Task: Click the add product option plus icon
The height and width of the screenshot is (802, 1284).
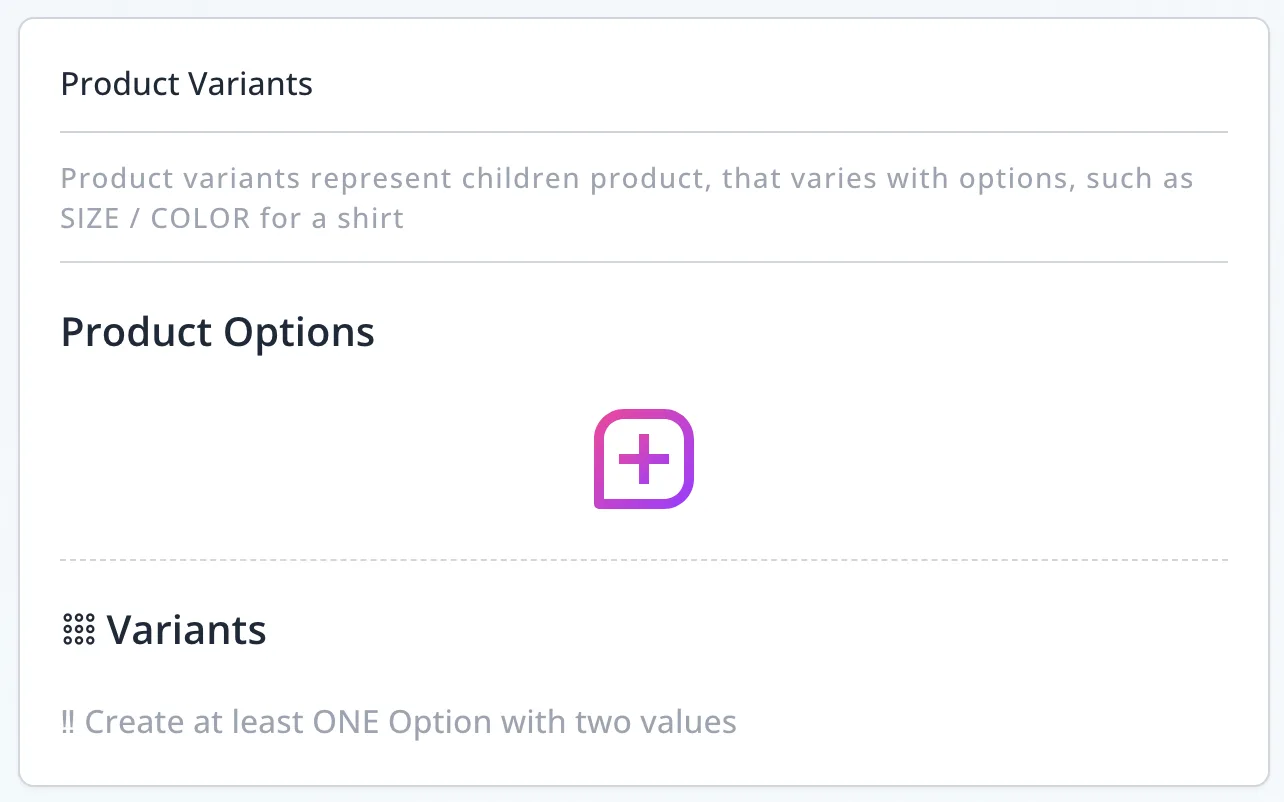Action: (643, 459)
